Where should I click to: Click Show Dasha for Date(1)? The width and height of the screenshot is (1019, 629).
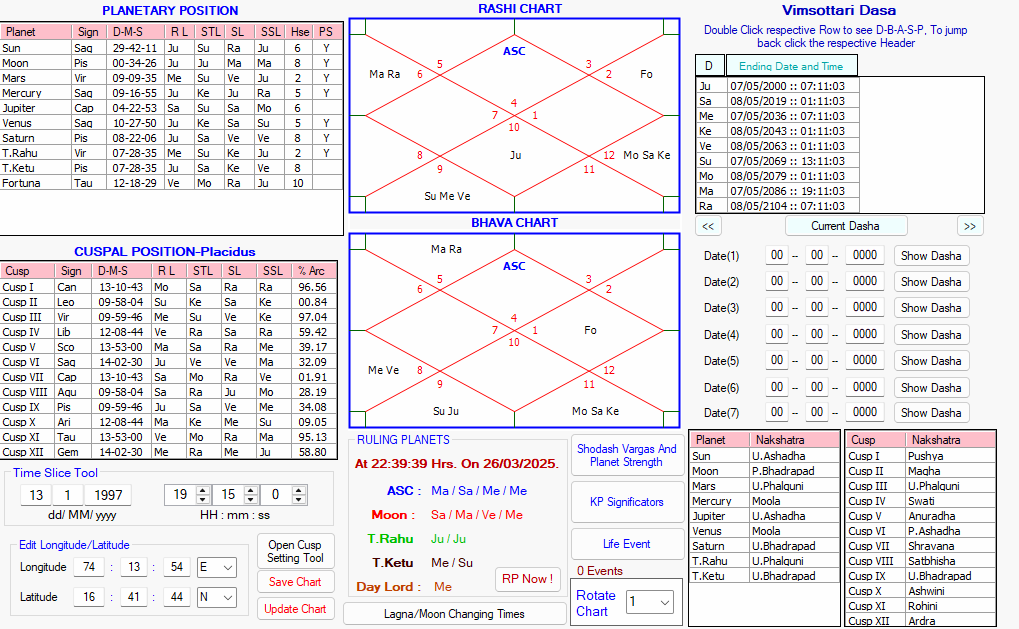coord(931,256)
